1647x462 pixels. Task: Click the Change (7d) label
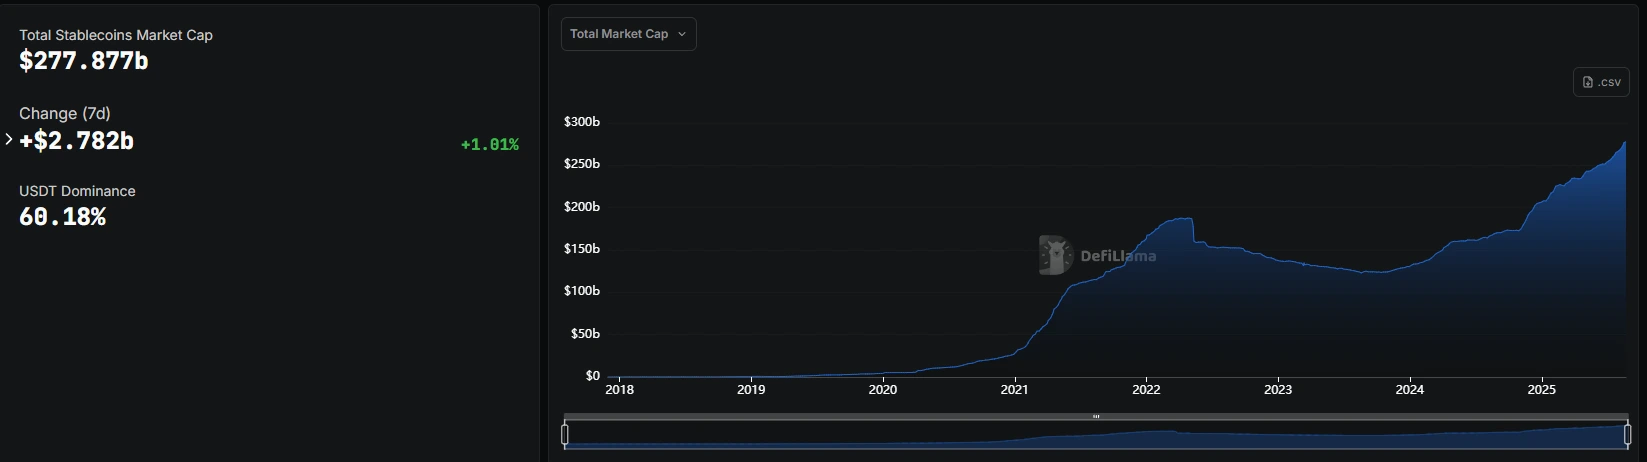(65, 114)
